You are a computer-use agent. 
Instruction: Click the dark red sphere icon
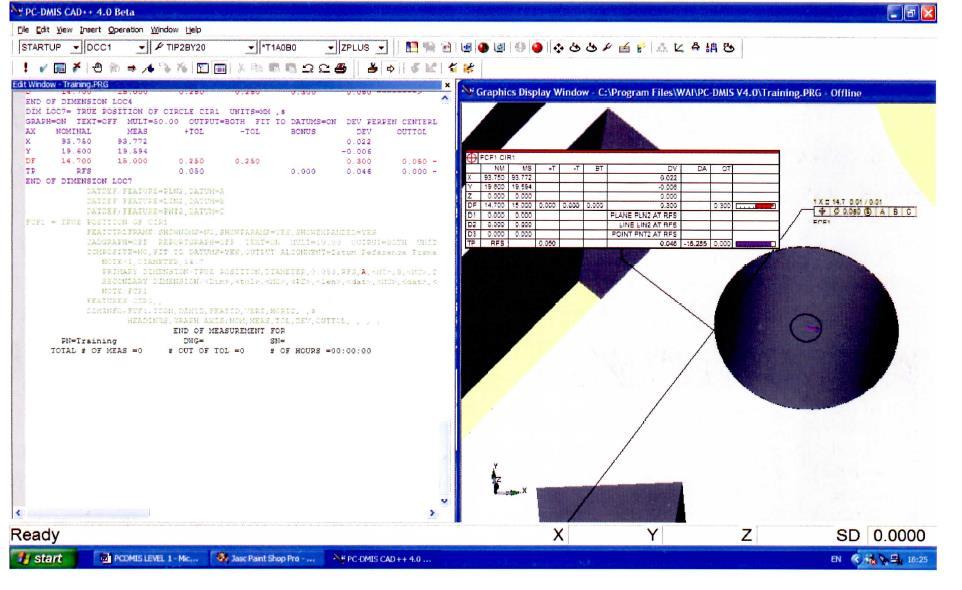pos(483,47)
